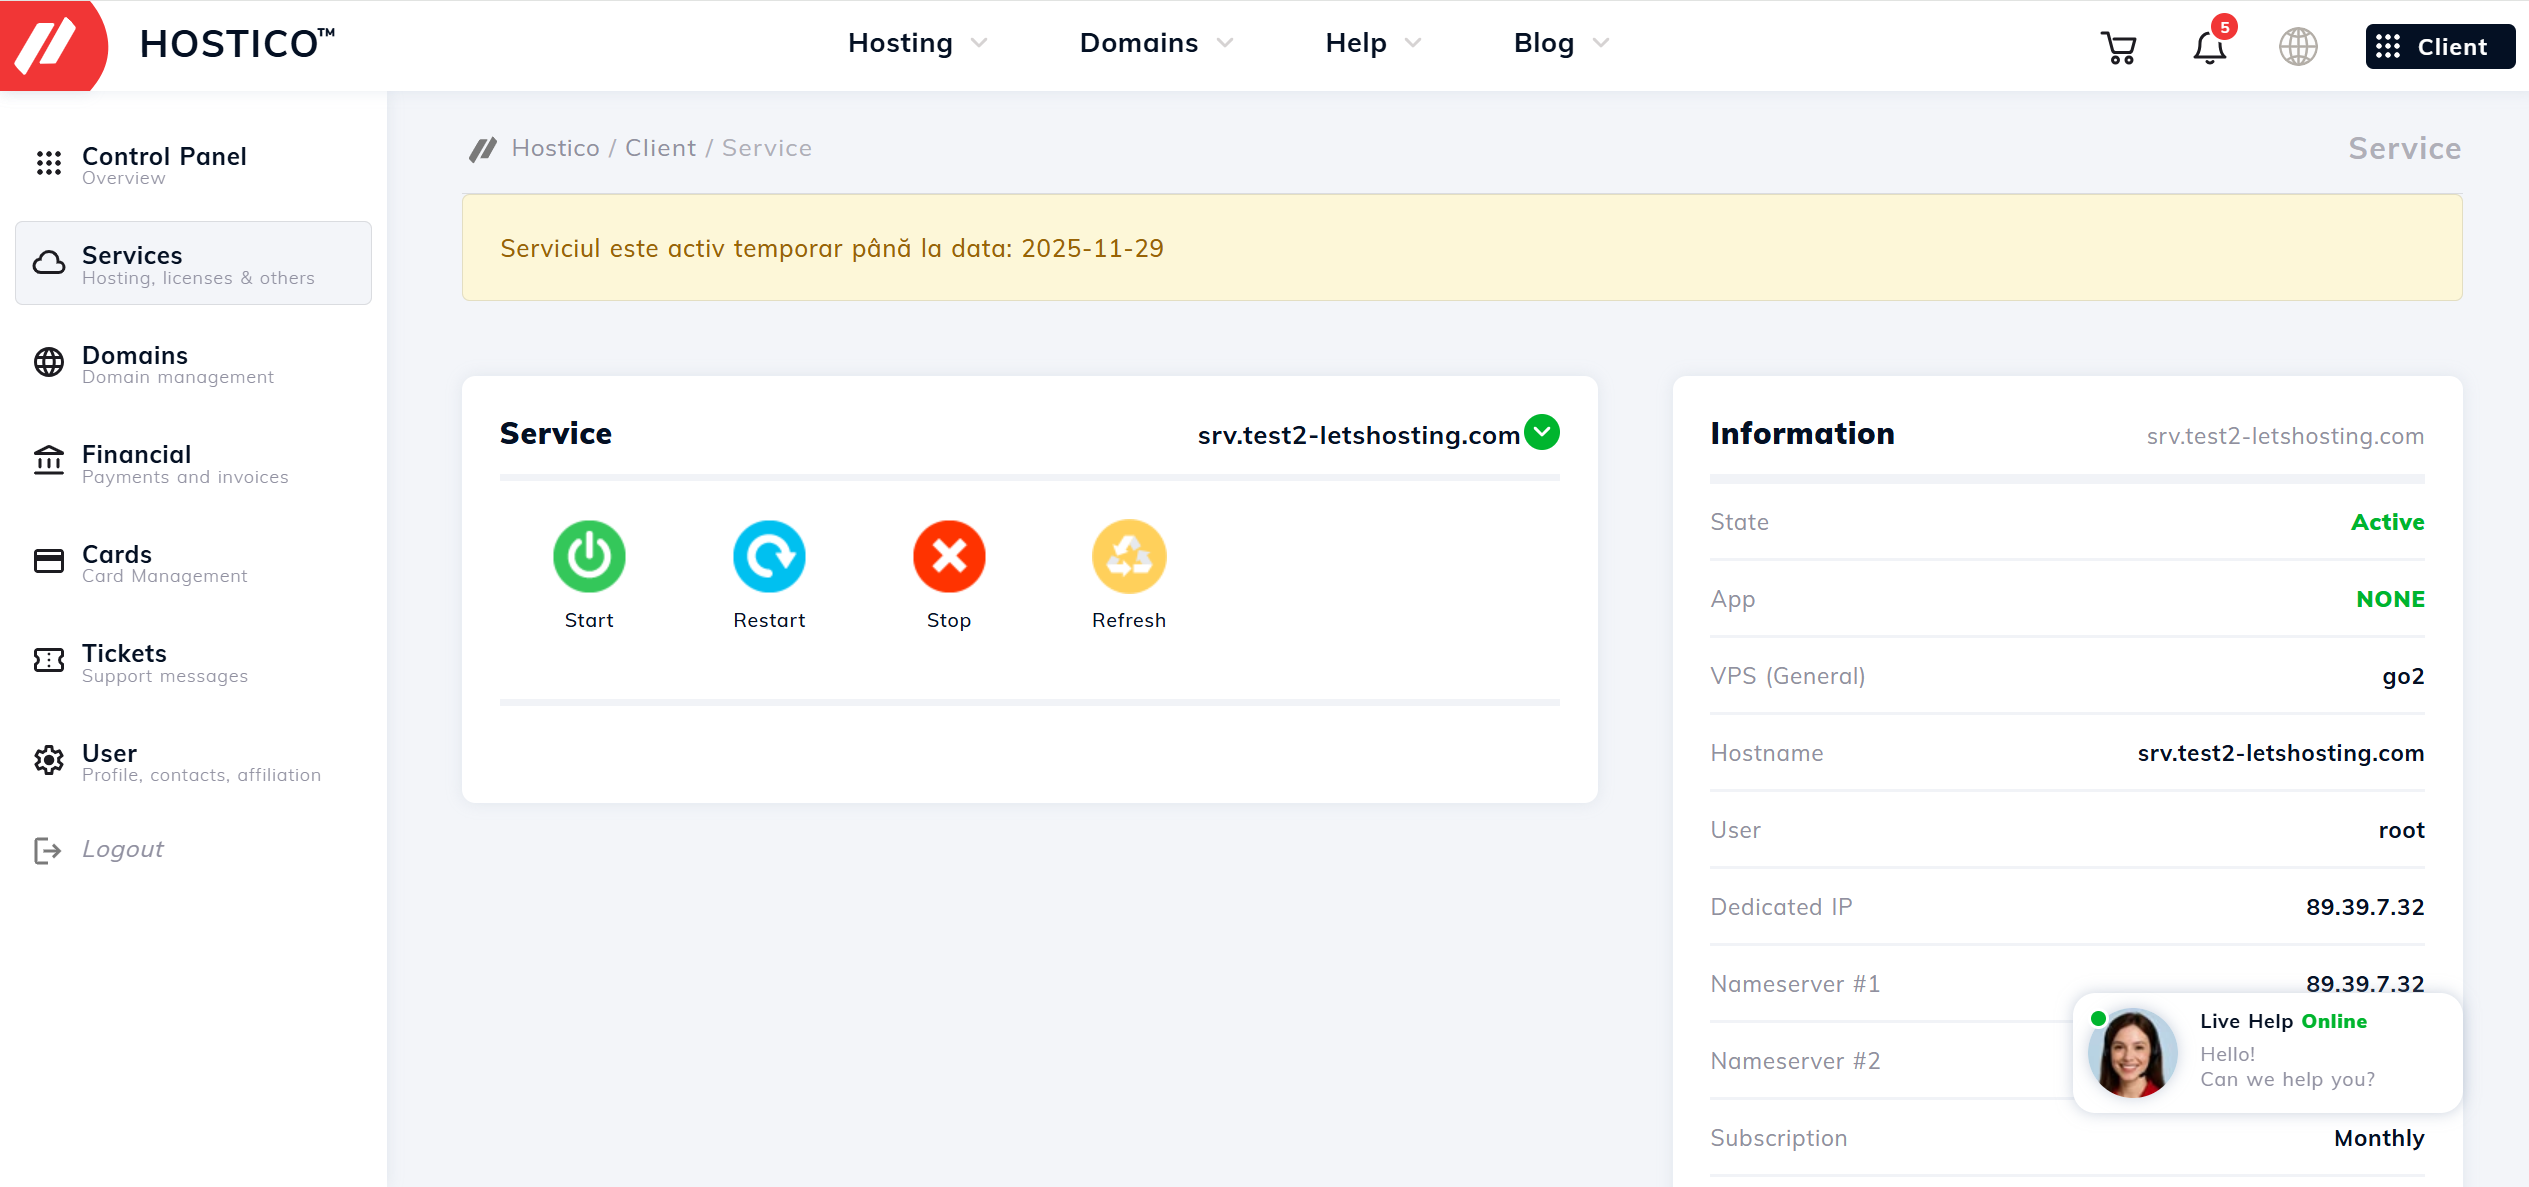Screen dimensions: 2529x1187
Task: Open the Hosting top menu
Action: [900, 43]
